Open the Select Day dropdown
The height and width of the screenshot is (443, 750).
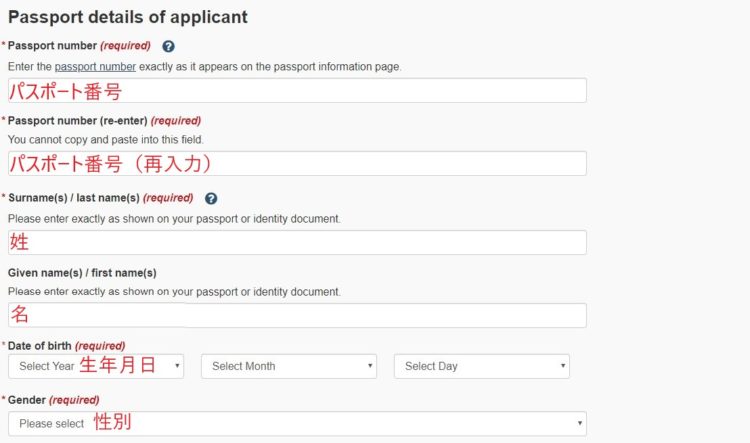(481, 366)
